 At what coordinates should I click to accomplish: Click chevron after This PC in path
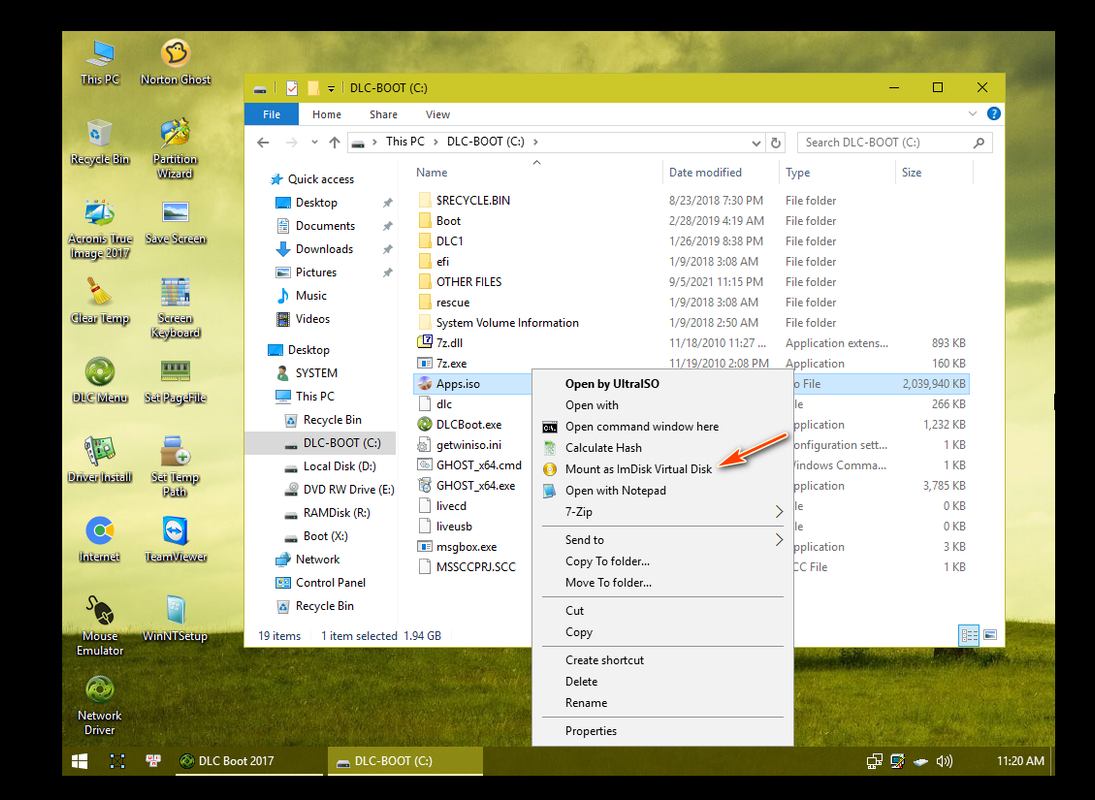click(x=436, y=142)
